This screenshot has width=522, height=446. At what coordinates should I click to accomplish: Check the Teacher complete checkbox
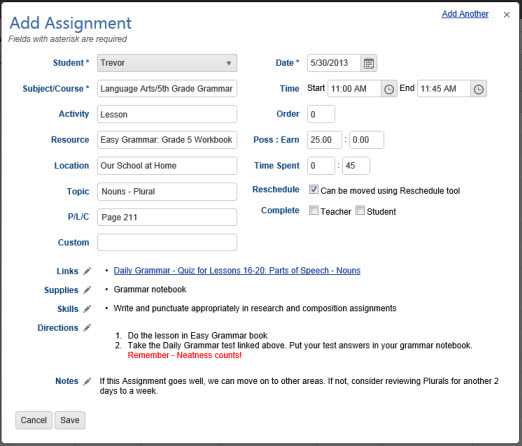tap(314, 210)
